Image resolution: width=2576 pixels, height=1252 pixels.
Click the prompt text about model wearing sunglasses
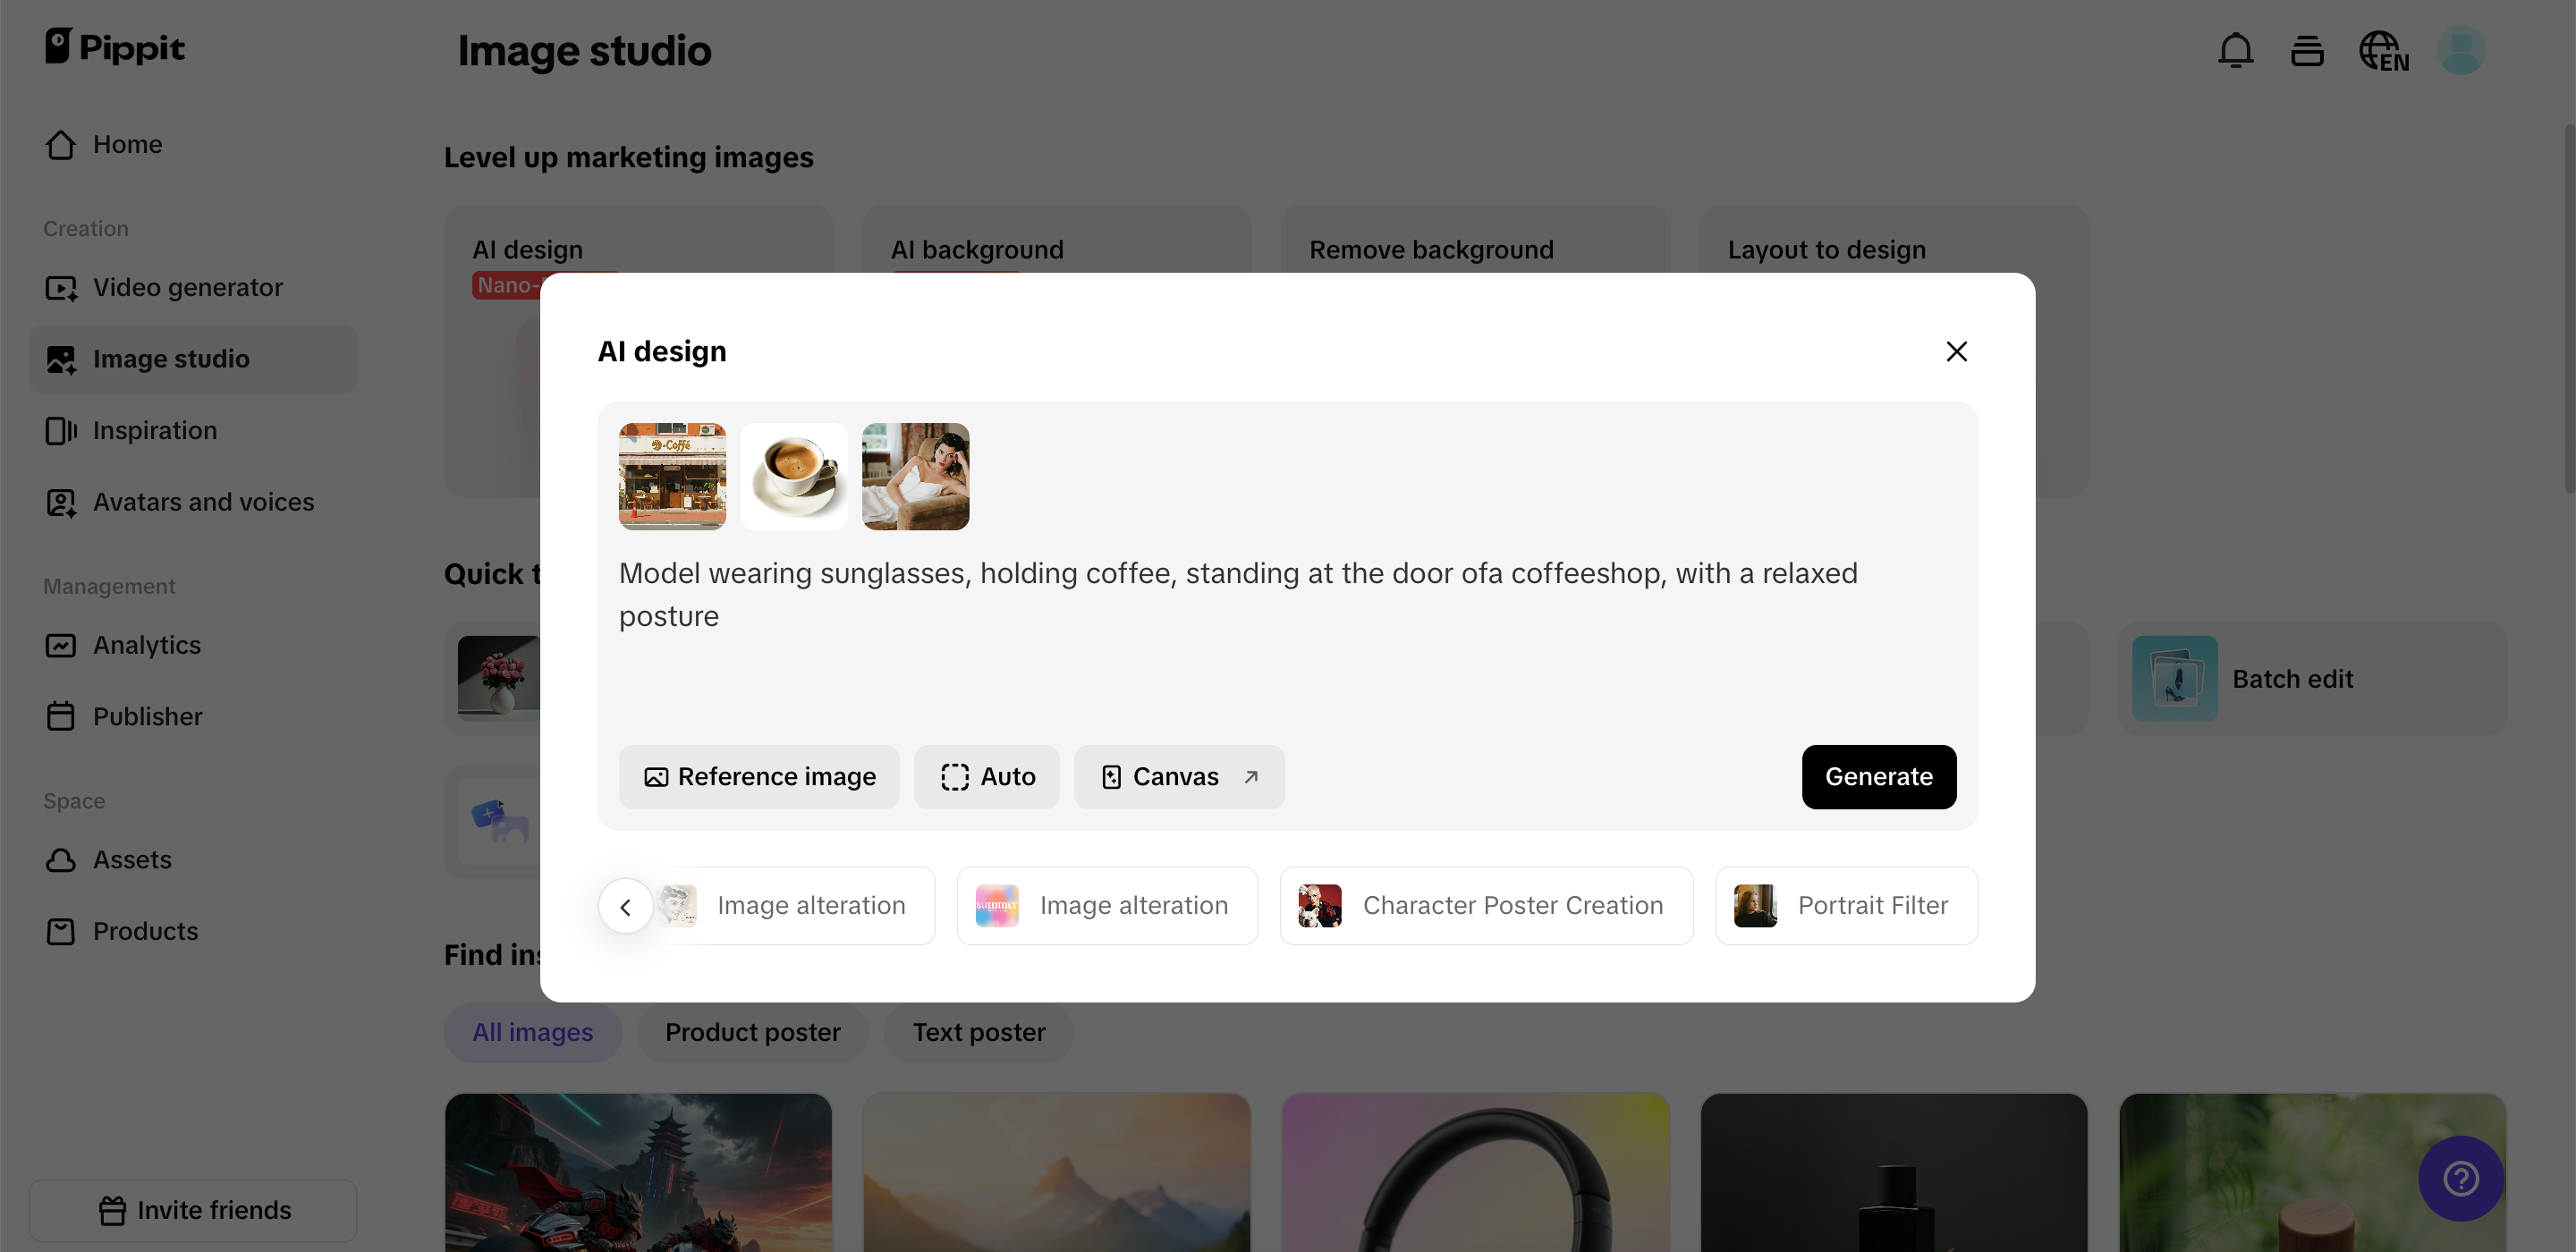coord(1238,594)
